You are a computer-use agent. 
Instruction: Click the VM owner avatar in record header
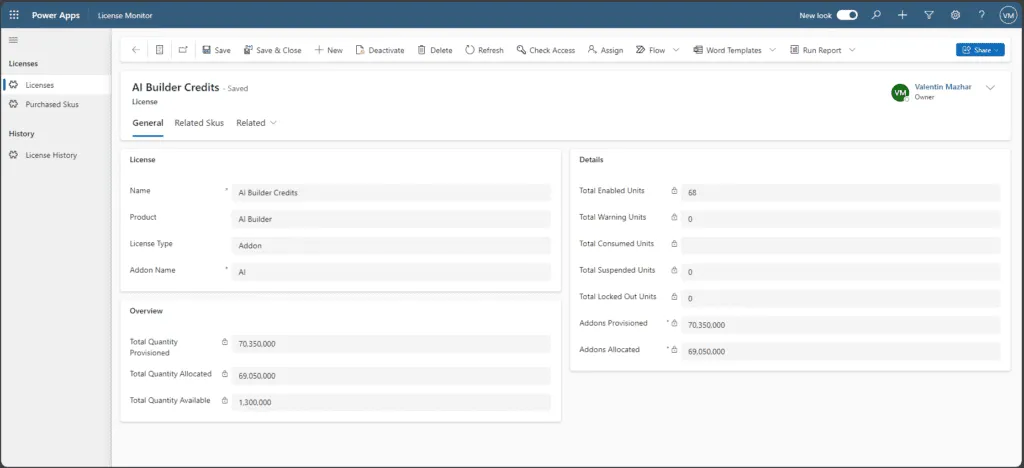(900, 93)
